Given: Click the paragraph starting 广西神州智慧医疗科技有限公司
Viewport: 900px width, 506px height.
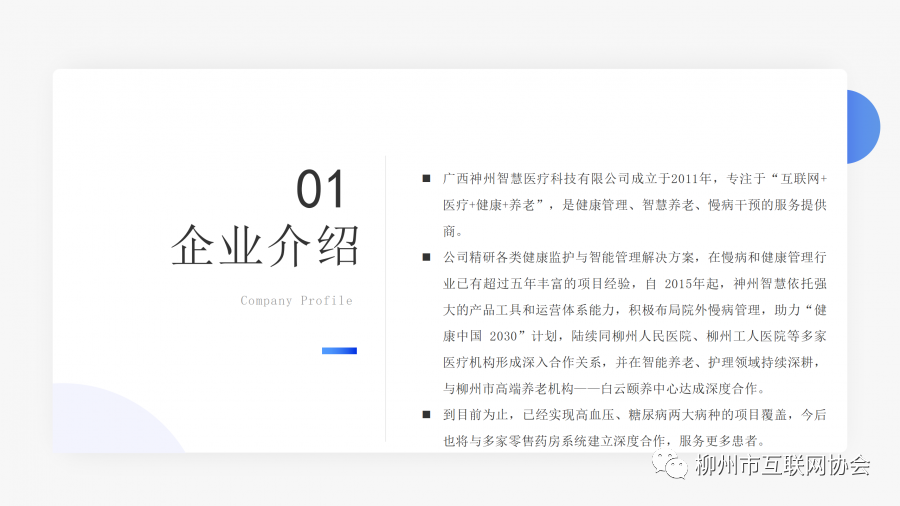Looking at the screenshot, I should tap(634, 205).
